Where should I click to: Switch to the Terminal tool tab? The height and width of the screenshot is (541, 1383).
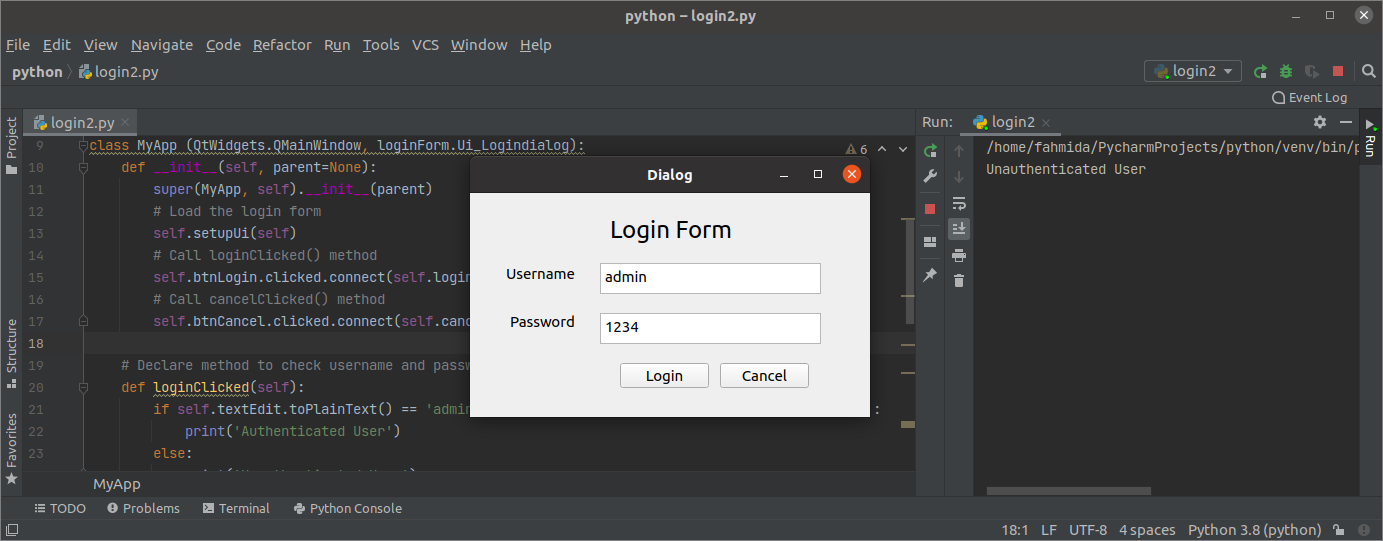(x=236, y=508)
